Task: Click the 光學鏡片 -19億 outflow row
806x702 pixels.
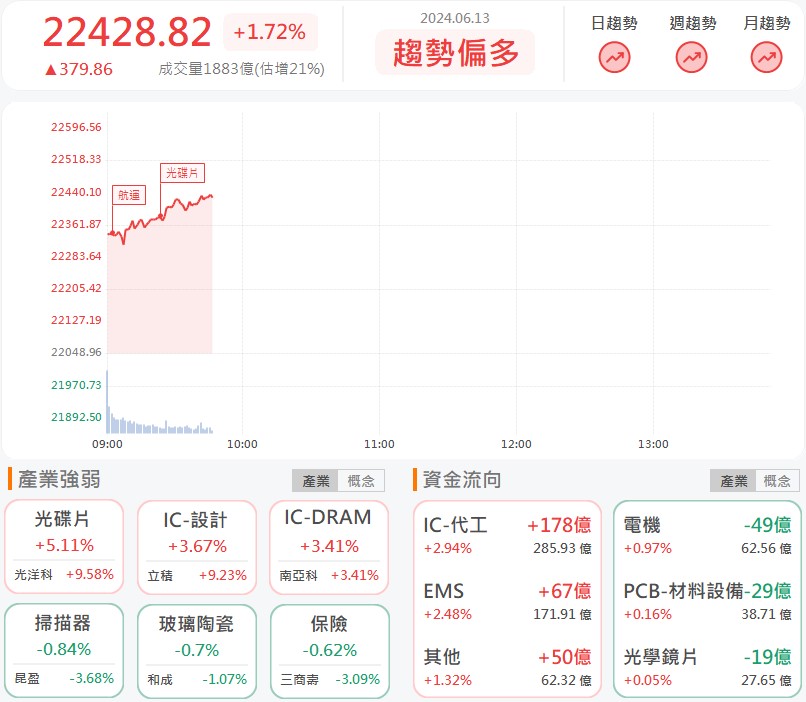Action: coord(707,668)
